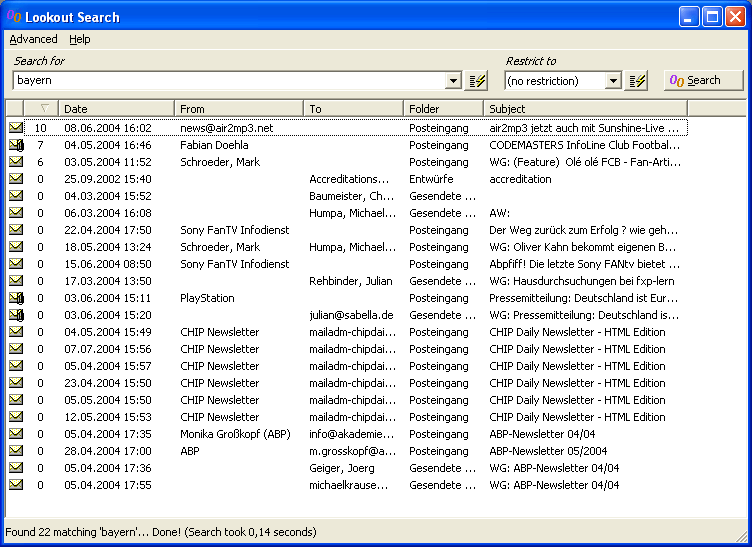The height and width of the screenshot is (547, 752).
Task: Click attachment mail icon of PlayStation row
Action: [16, 298]
